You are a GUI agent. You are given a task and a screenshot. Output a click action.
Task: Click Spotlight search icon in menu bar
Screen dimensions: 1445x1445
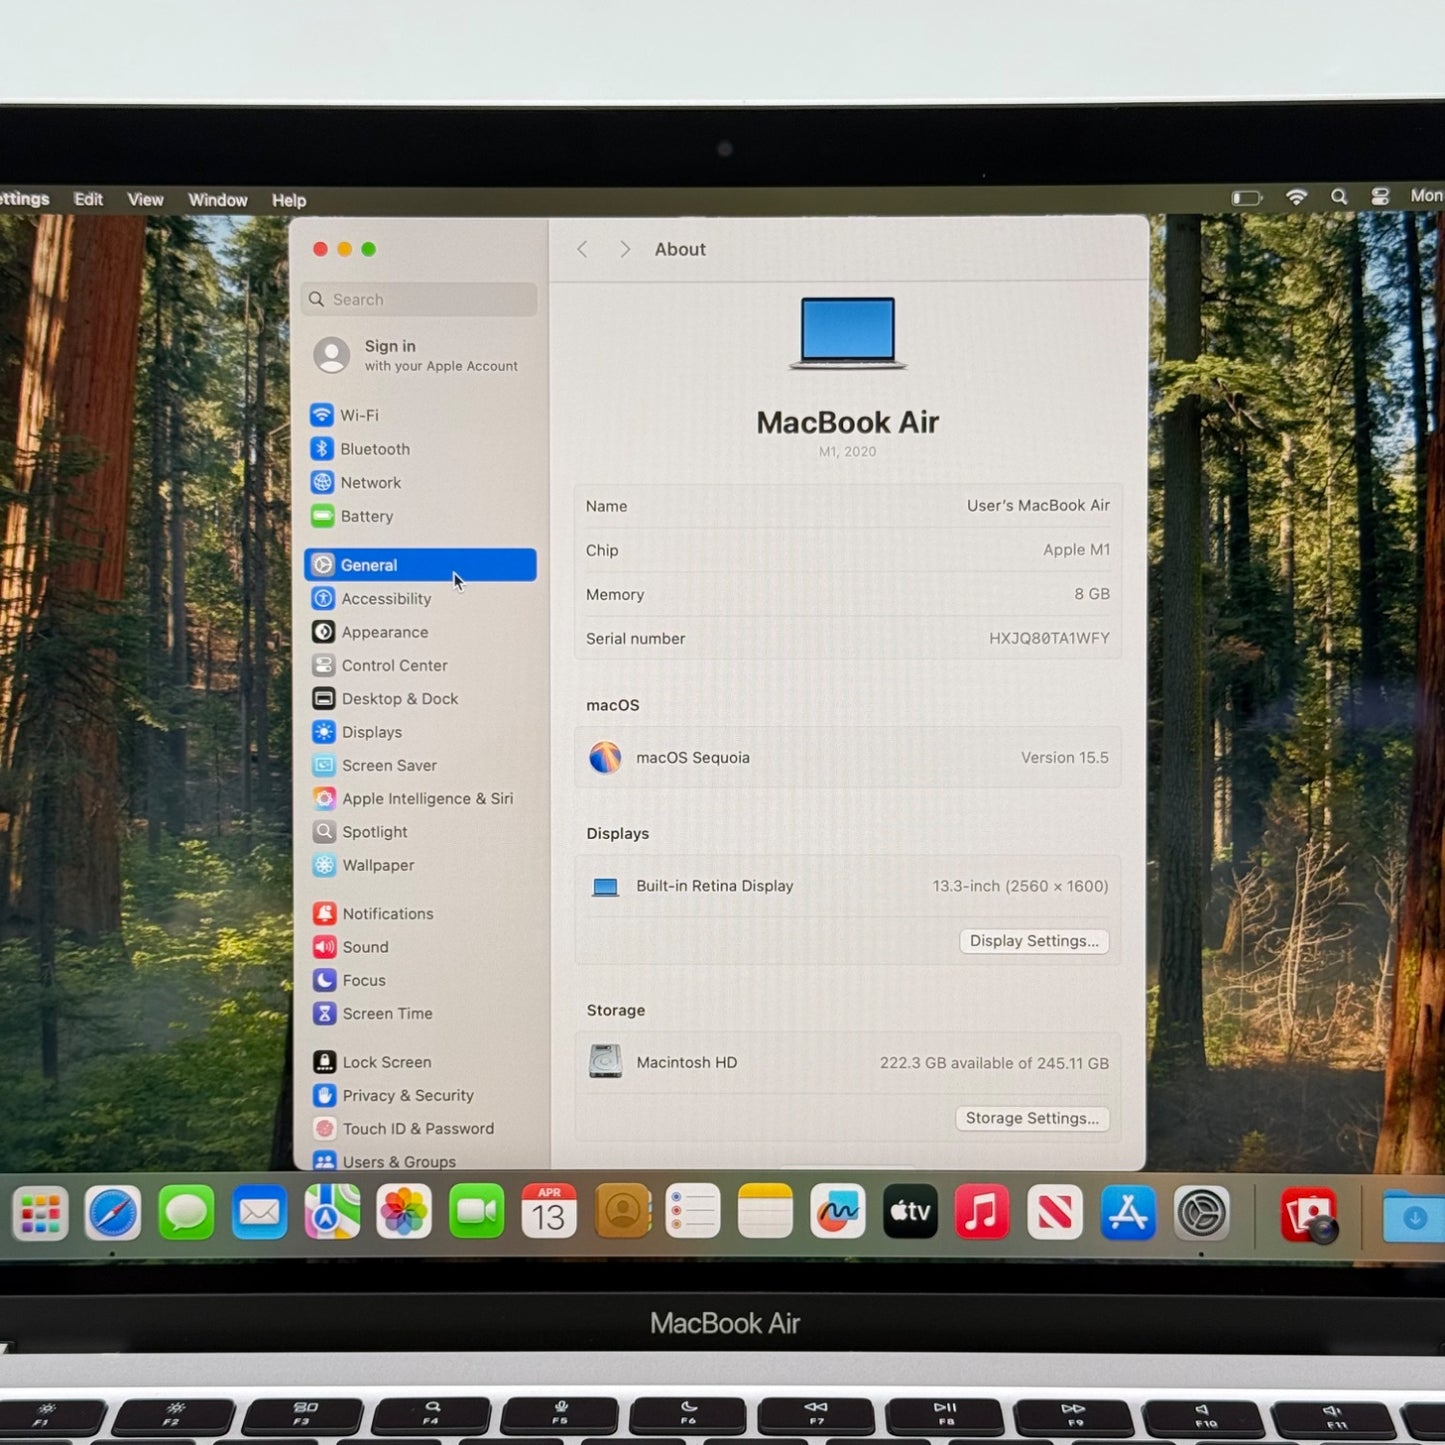coord(1339,197)
